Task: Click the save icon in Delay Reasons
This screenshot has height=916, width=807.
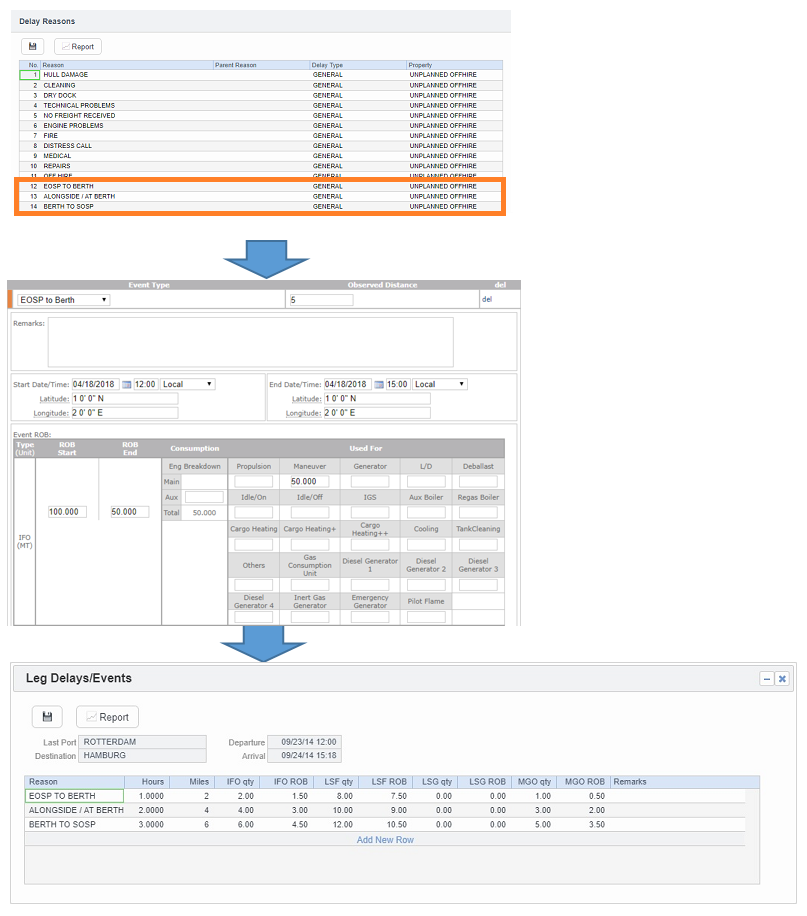Action: [33, 46]
